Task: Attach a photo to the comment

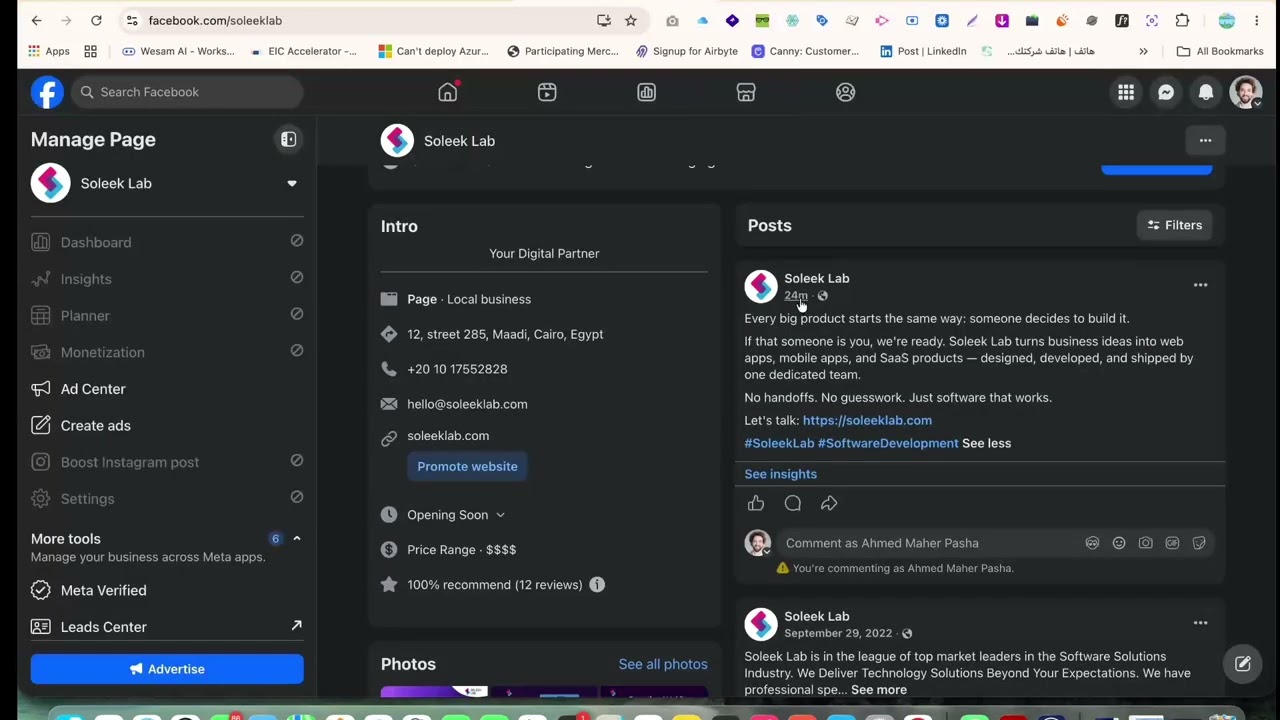Action: click(1146, 543)
